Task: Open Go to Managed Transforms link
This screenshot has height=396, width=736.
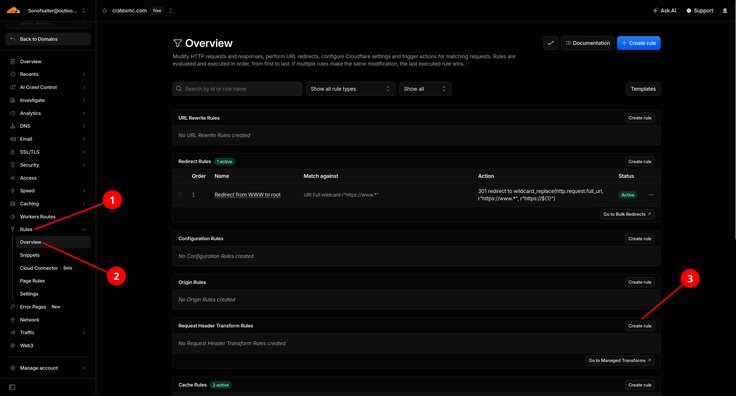Action: click(620, 361)
